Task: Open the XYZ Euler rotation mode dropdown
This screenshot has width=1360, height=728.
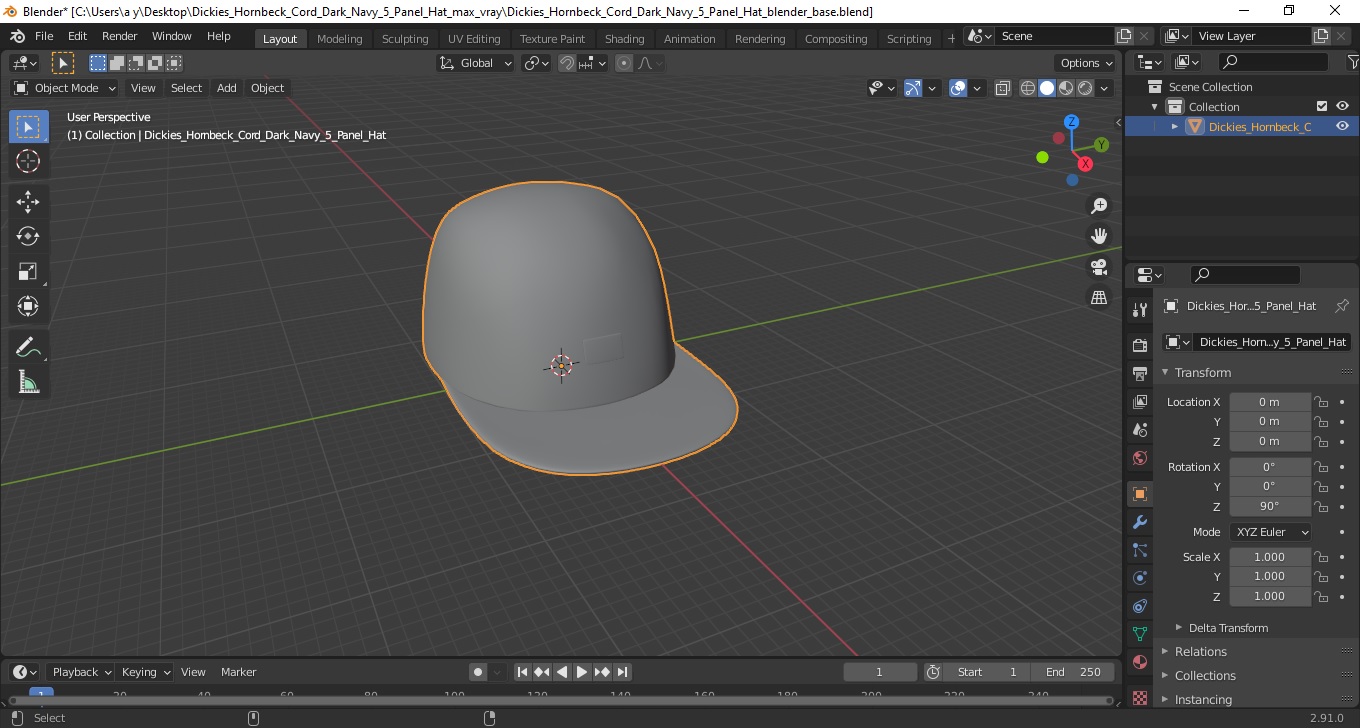Action: click(1270, 532)
